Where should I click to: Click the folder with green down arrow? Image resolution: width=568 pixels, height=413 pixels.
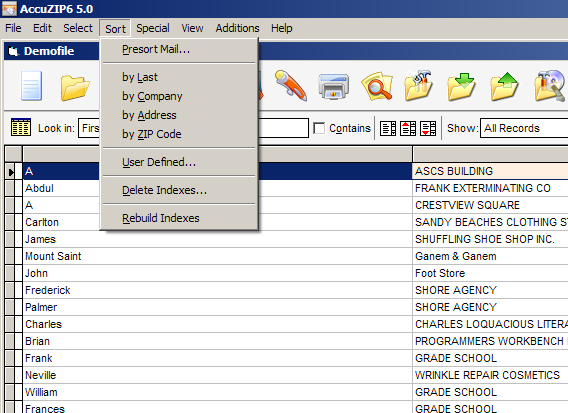(462, 86)
